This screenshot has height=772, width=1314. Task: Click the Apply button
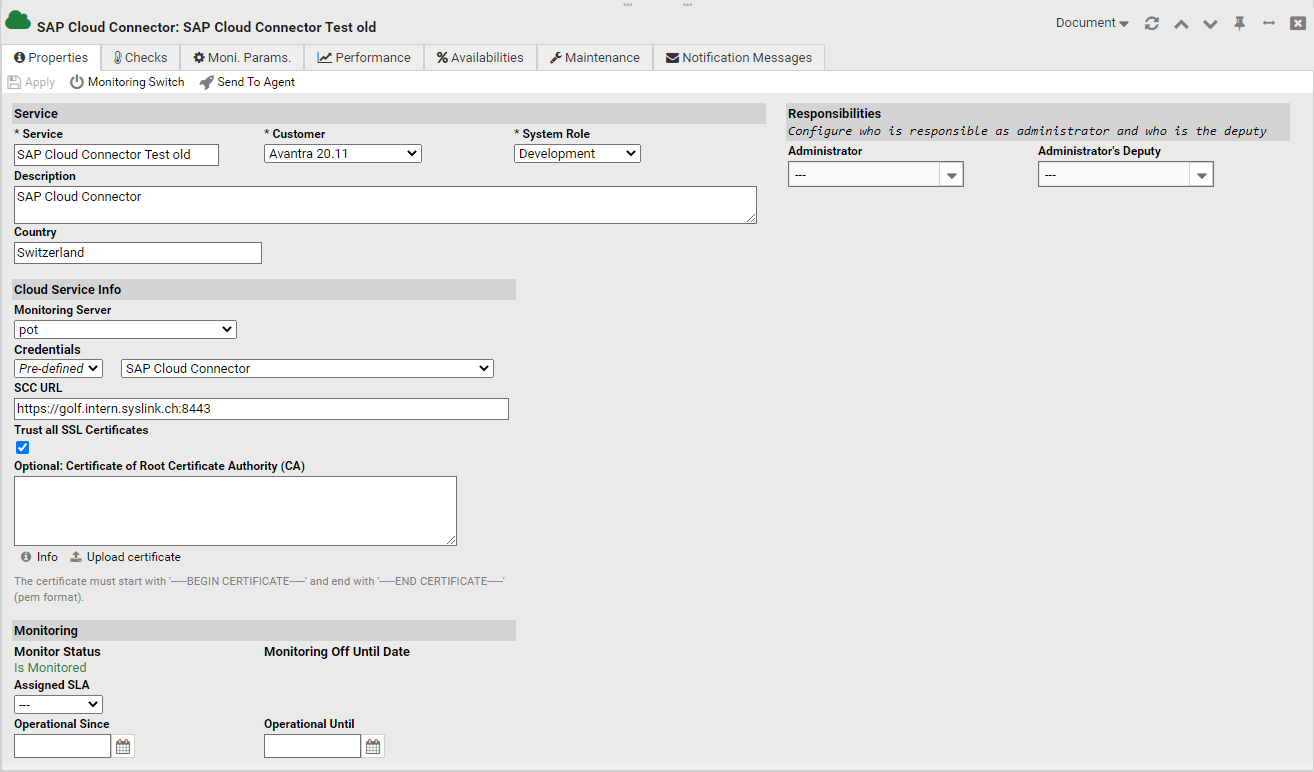point(31,82)
